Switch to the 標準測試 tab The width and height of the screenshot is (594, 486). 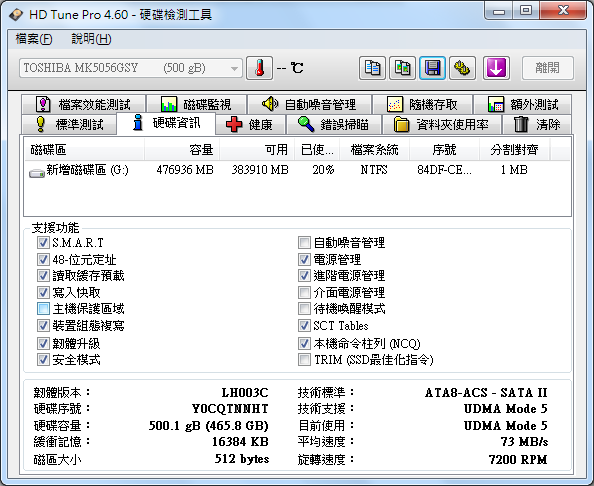point(69,125)
